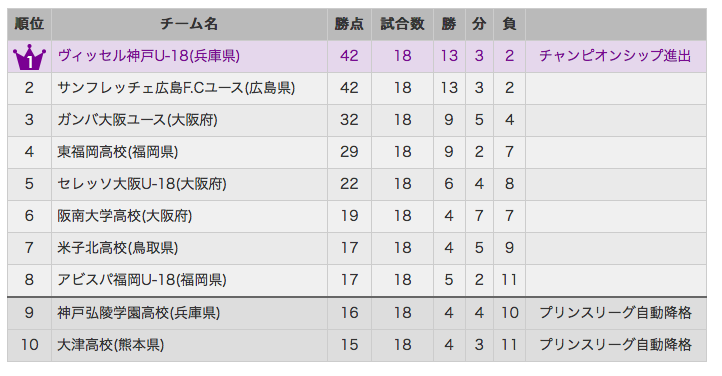Click プリンスリーグ自動降格 note in rank 9 row
722x376 pixels.
click(x=616, y=313)
